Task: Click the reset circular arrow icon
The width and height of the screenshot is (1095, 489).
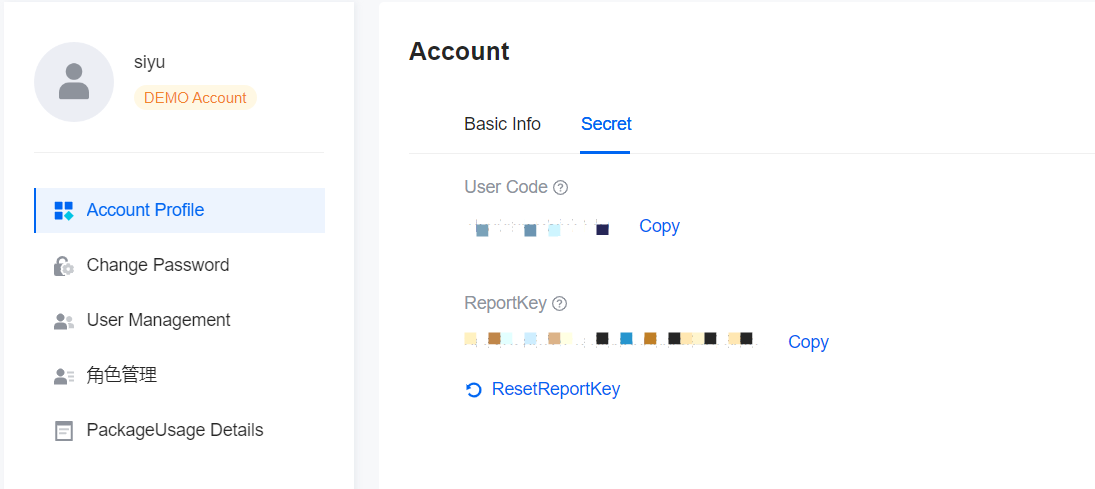Action: click(x=473, y=390)
